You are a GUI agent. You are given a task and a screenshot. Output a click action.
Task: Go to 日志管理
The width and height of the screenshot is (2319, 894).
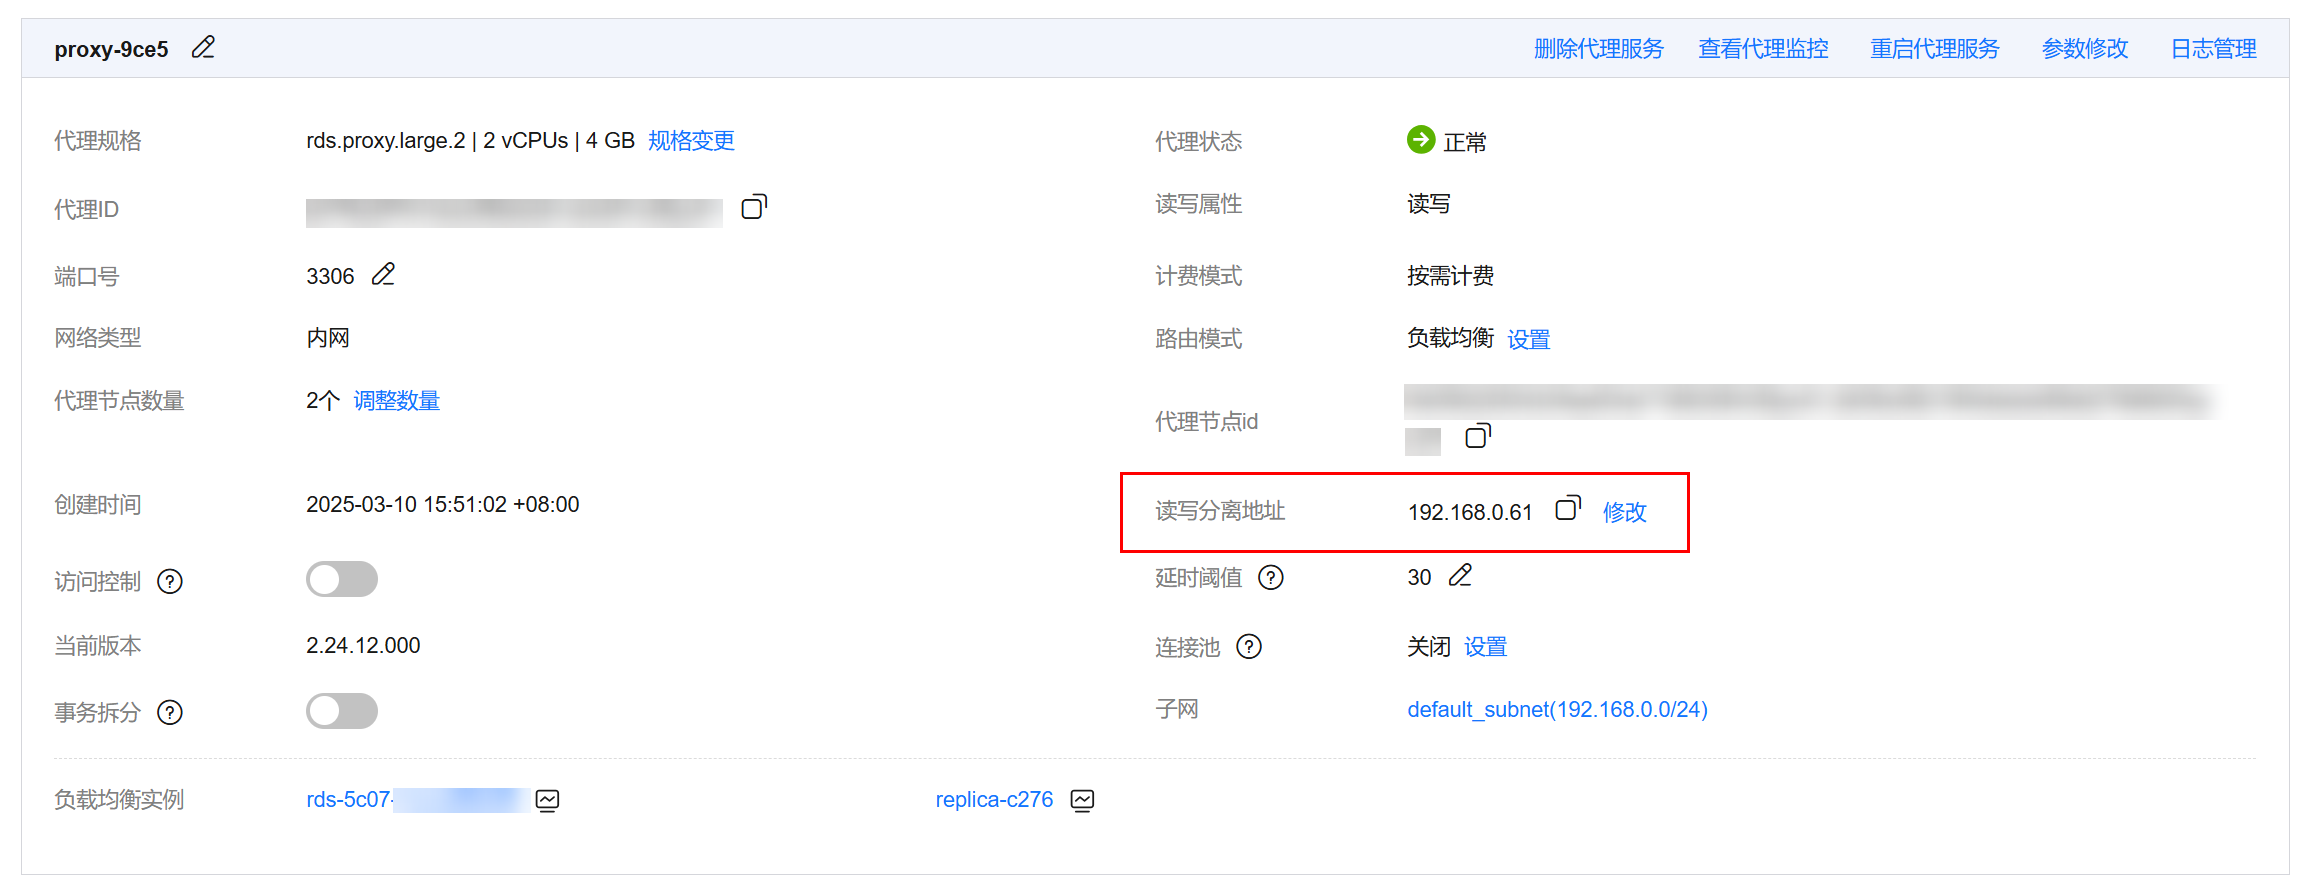(2213, 49)
